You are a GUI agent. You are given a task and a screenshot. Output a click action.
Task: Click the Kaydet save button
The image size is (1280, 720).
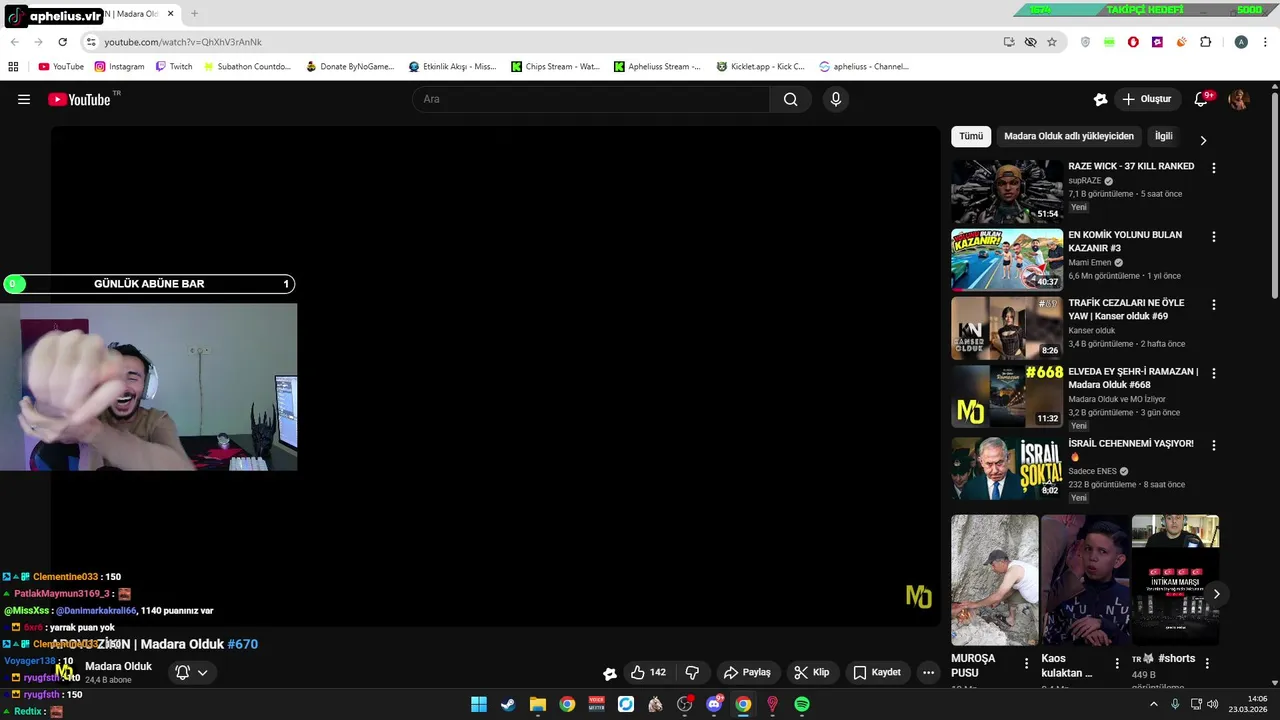pyautogui.click(x=877, y=672)
